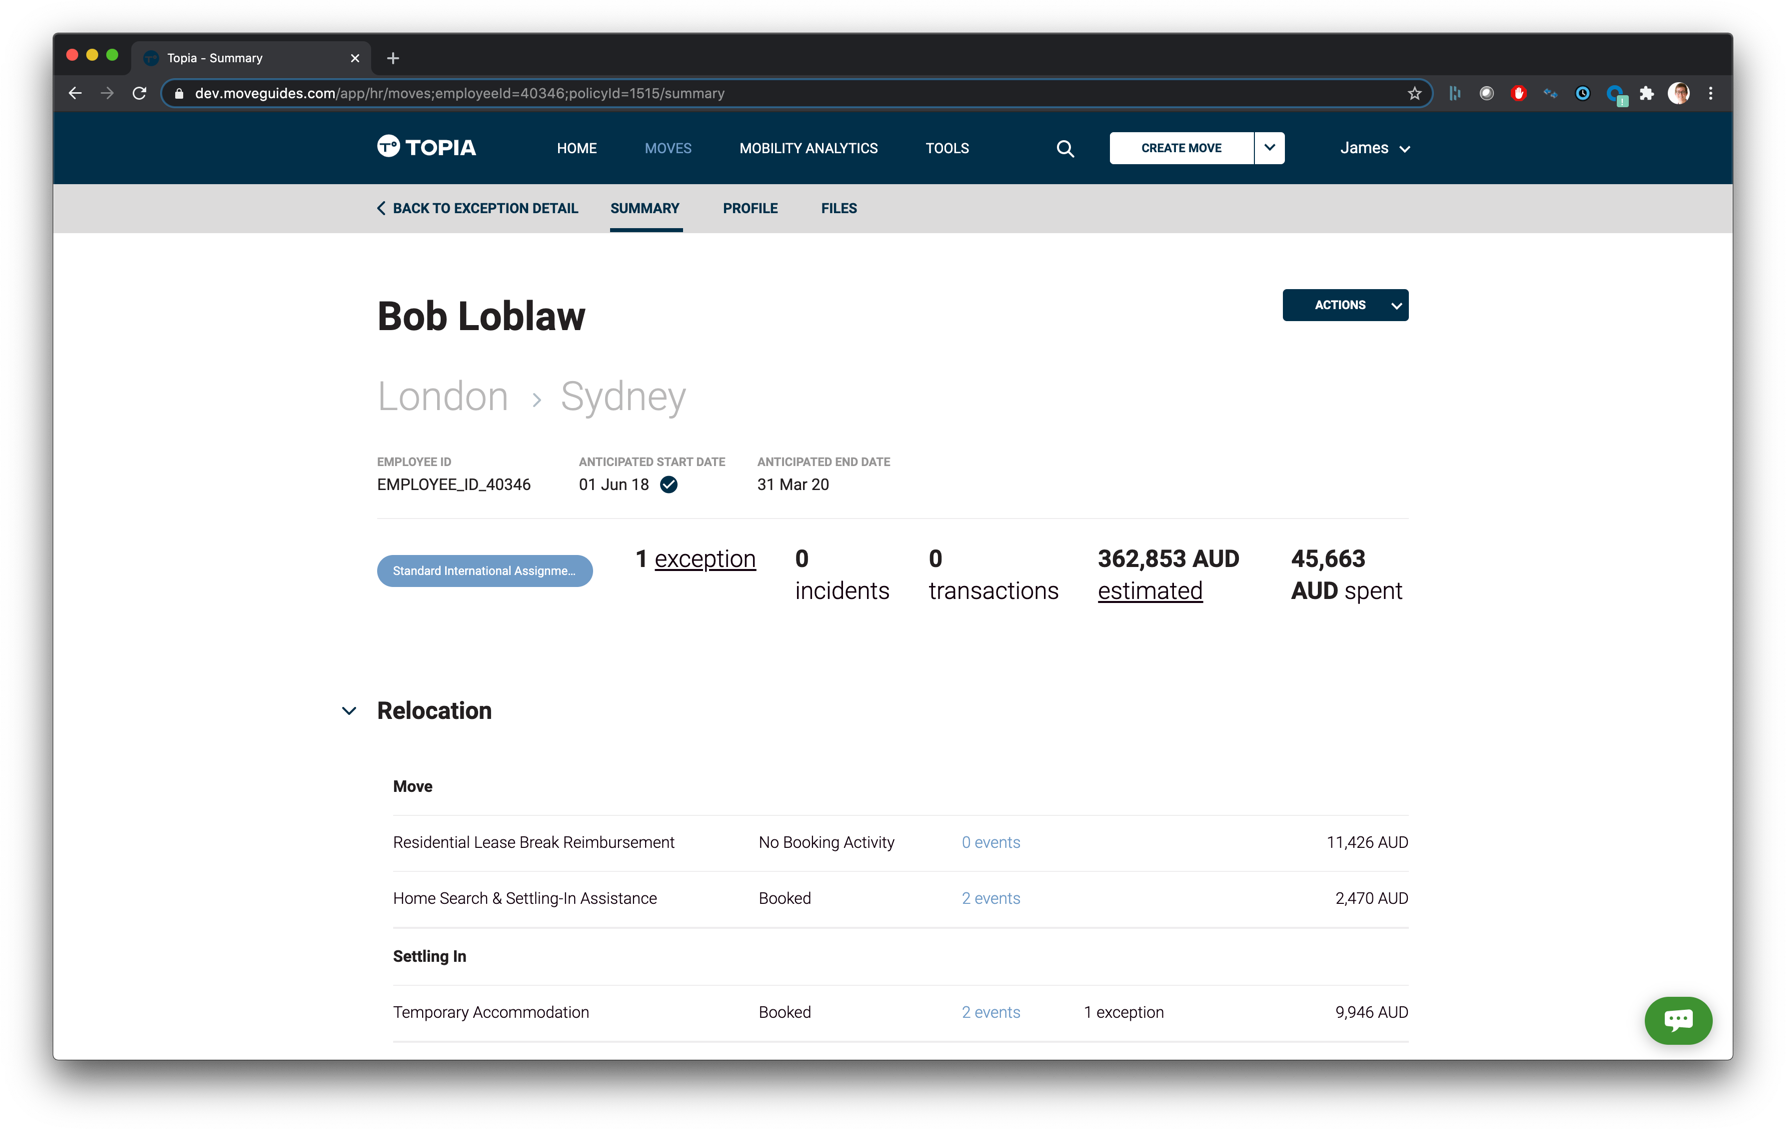Click the 9,946 AUD amount
The image size is (1786, 1129).
click(1371, 1012)
